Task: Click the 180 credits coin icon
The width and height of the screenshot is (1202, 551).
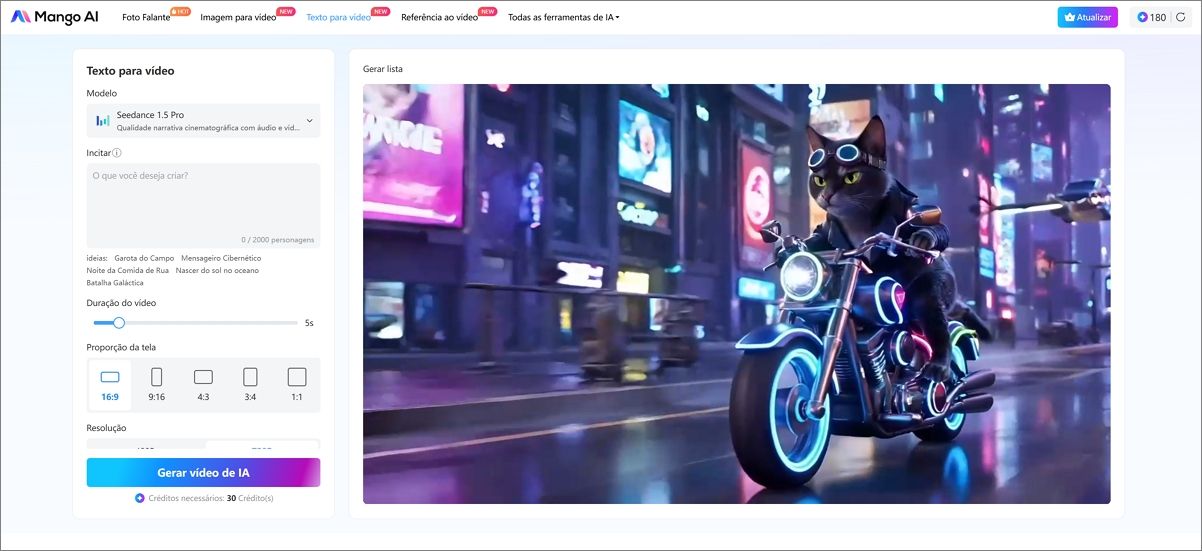Action: pos(1142,17)
